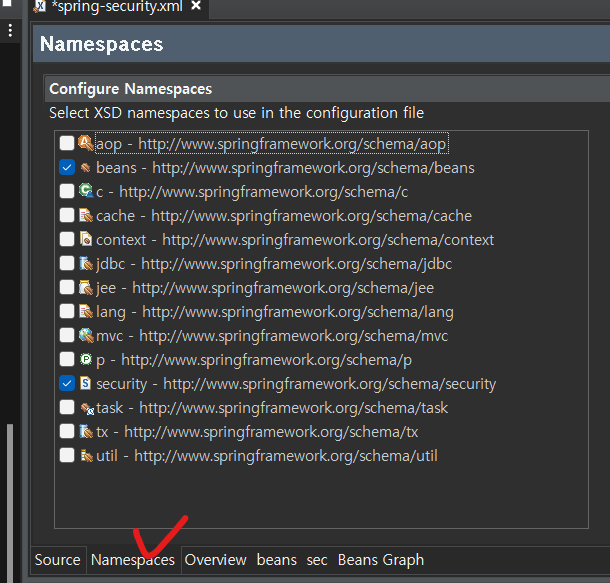Select the util schema URL row

pyautogui.click(x=267, y=456)
